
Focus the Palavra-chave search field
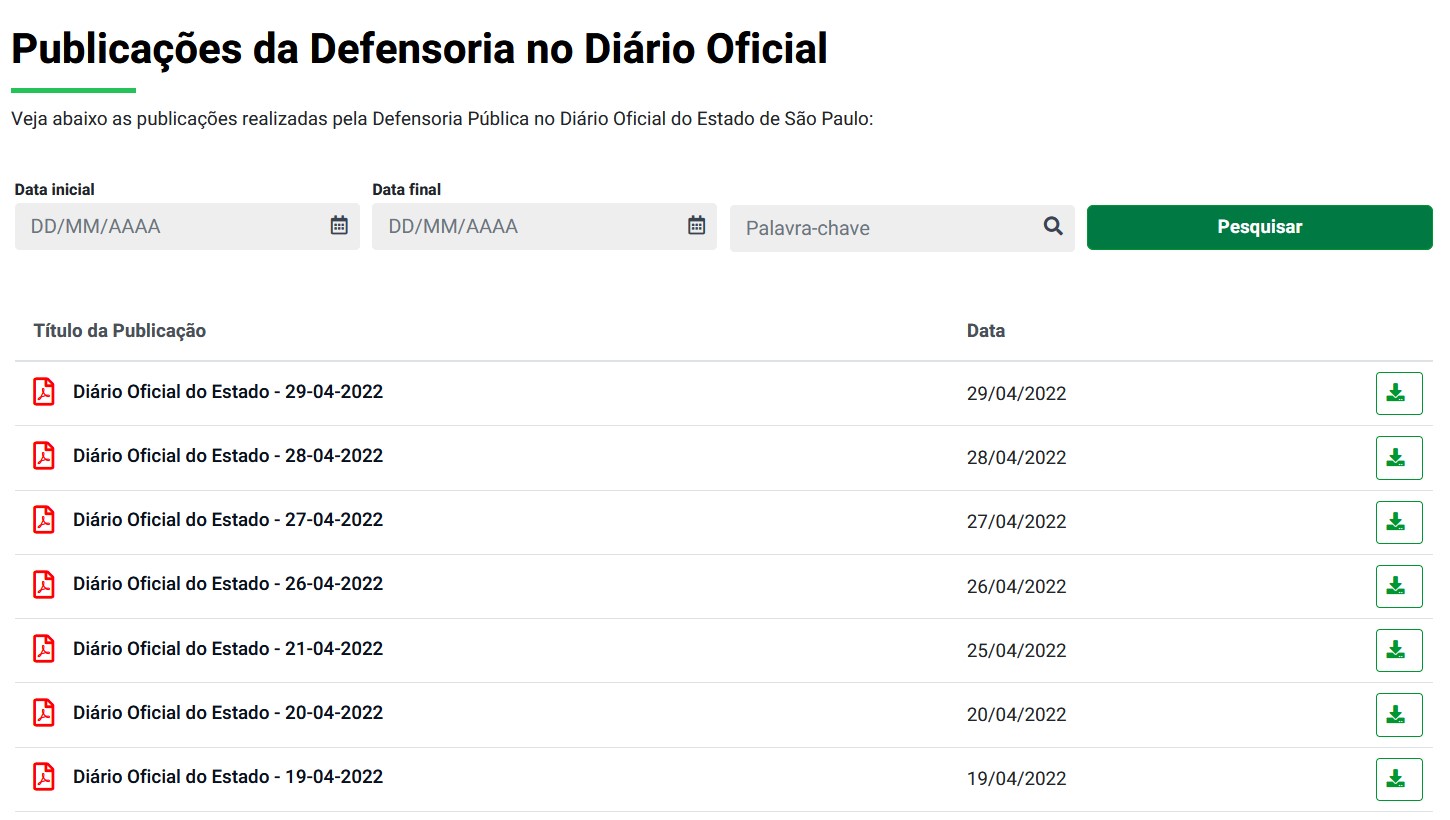pos(902,228)
